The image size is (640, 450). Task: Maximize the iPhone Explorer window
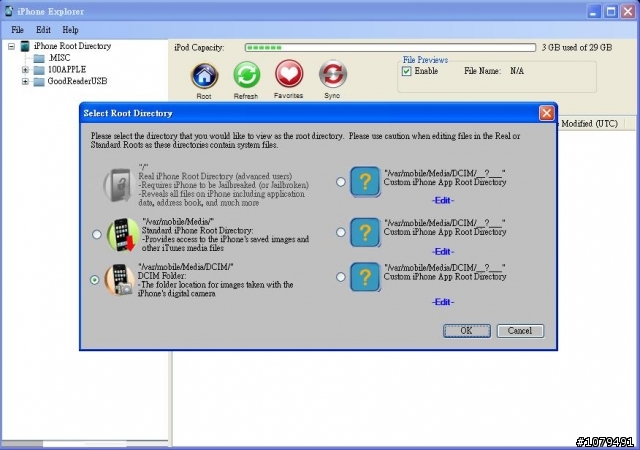(611, 11)
